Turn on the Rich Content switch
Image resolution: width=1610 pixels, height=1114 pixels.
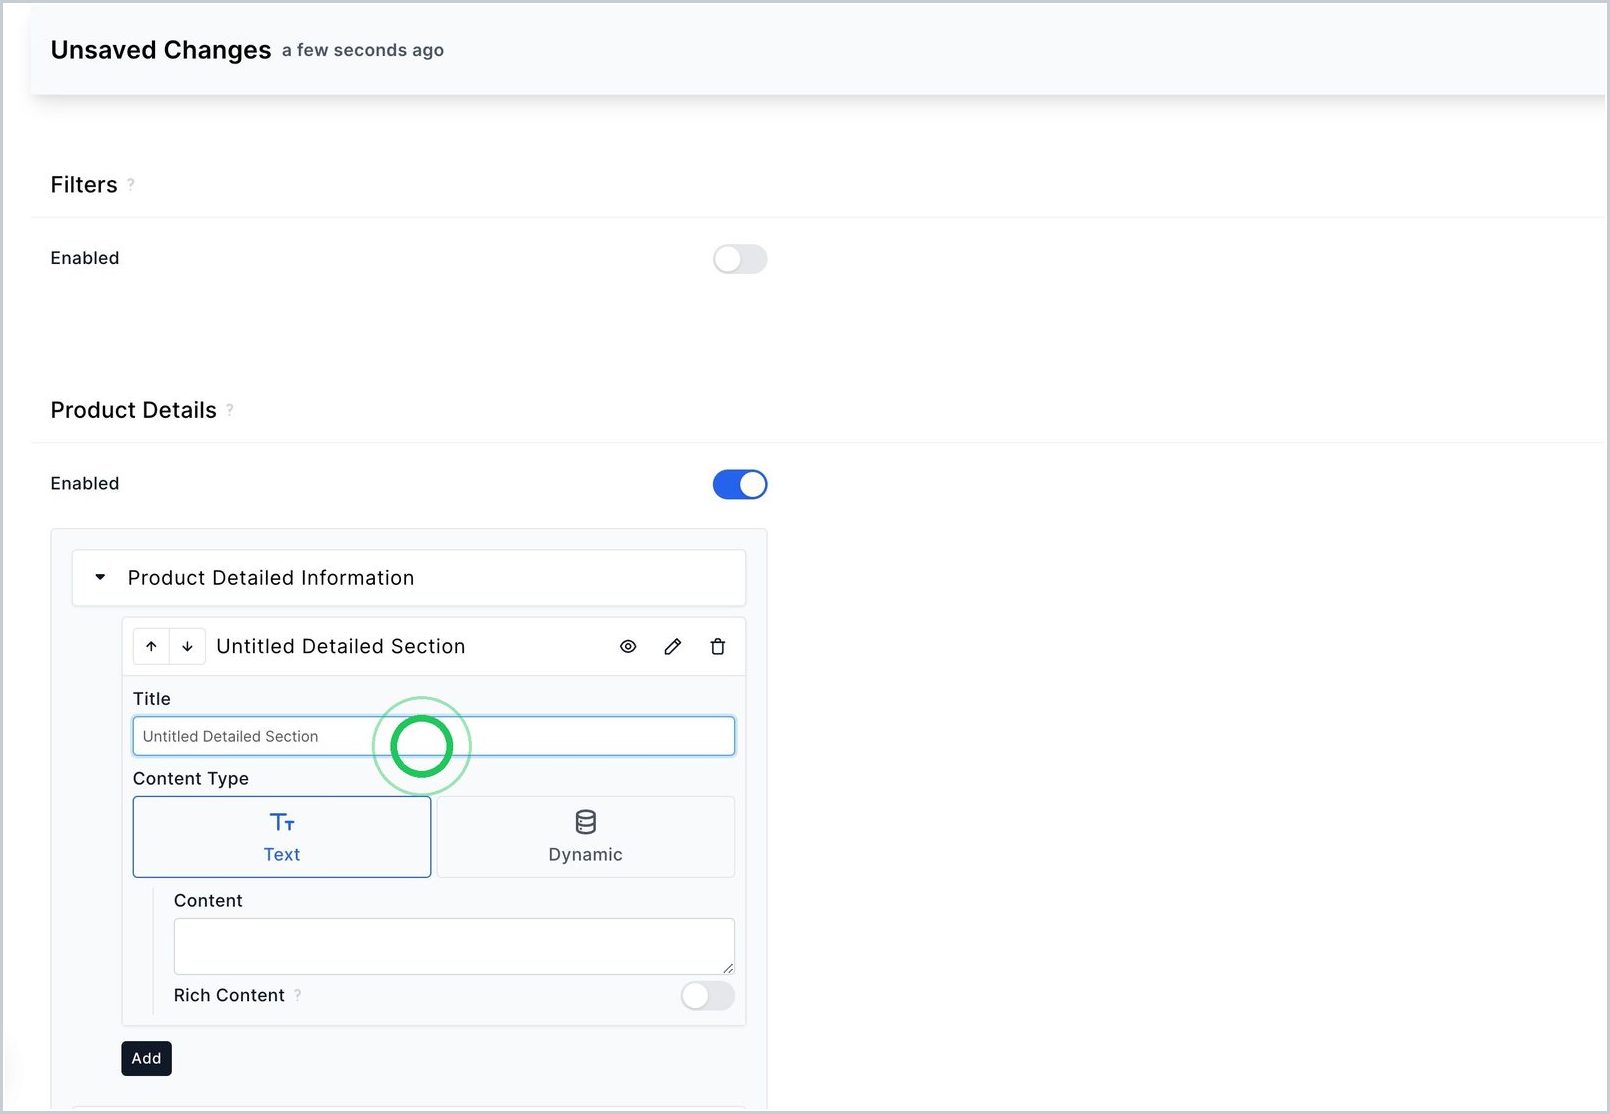point(708,996)
